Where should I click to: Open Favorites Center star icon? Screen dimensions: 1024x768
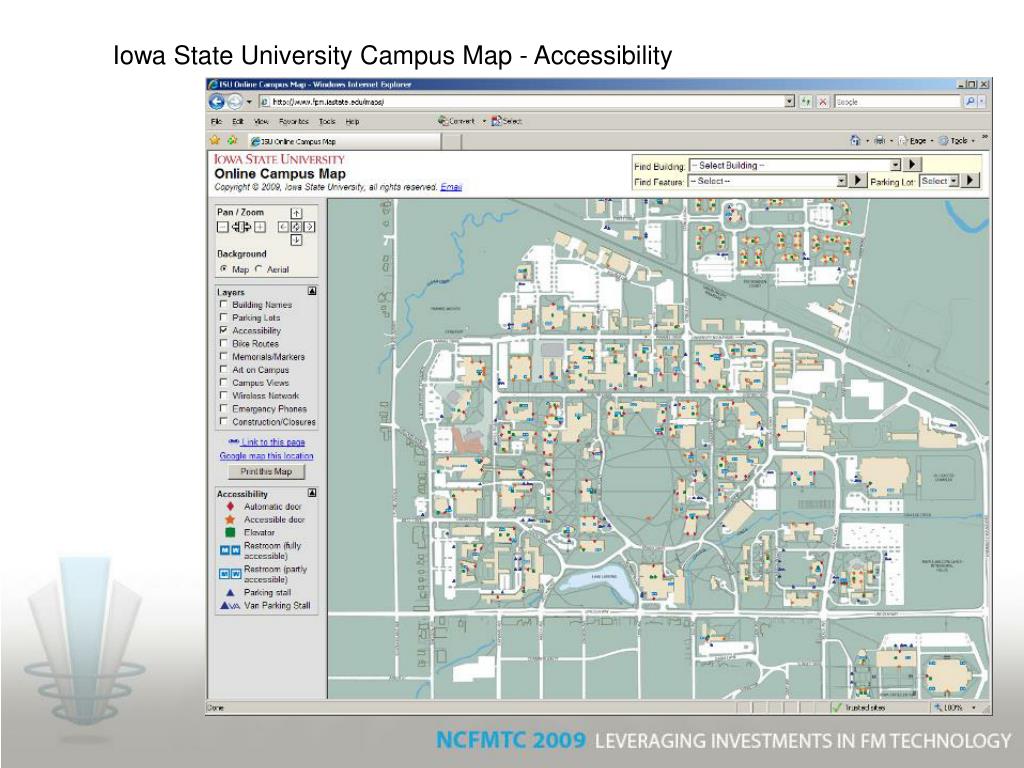point(216,140)
